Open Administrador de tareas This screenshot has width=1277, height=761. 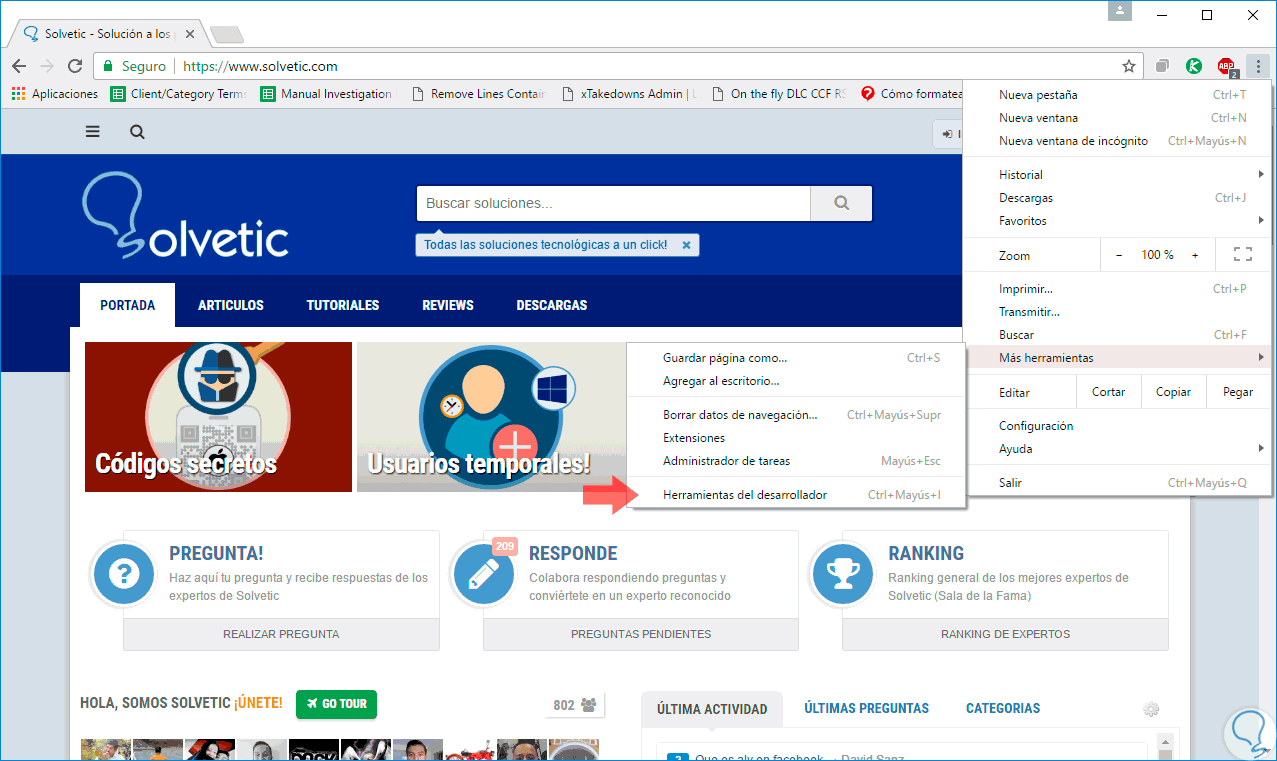[x=796, y=461]
